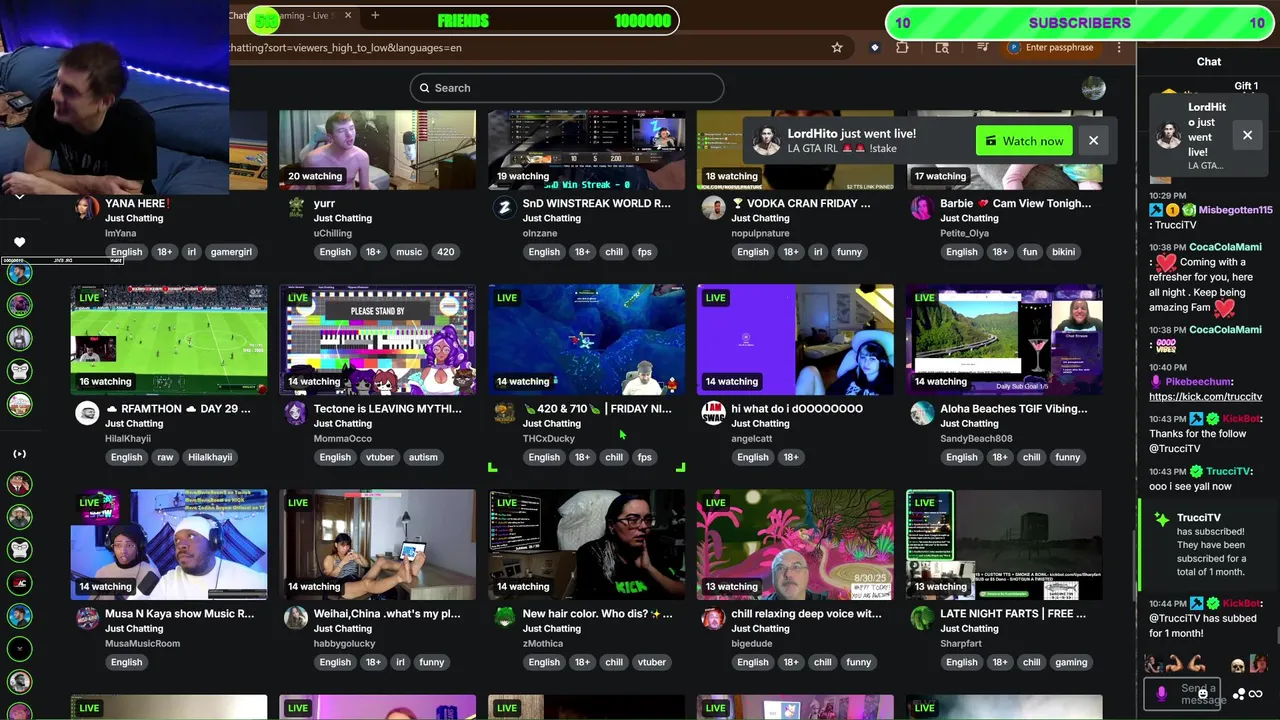Expand the sidebar with the chevron arrow
The height and width of the screenshot is (720, 1280).
pos(19,197)
